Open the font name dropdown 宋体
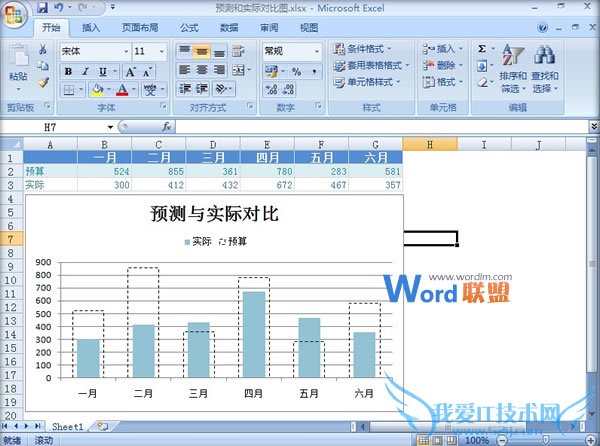The width and height of the screenshot is (600, 446). point(126,51)
